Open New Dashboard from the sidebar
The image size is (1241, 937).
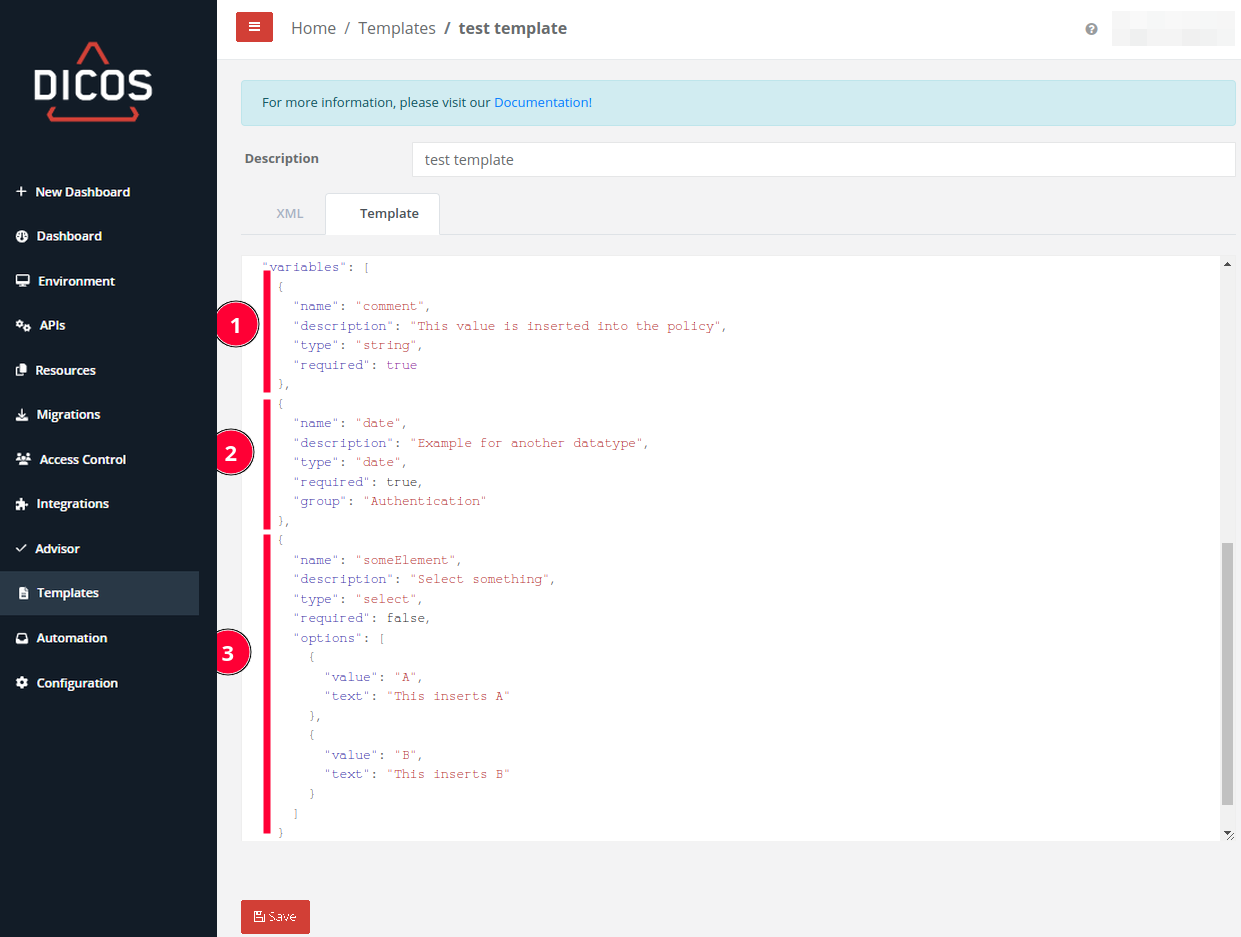pos(82,192)
